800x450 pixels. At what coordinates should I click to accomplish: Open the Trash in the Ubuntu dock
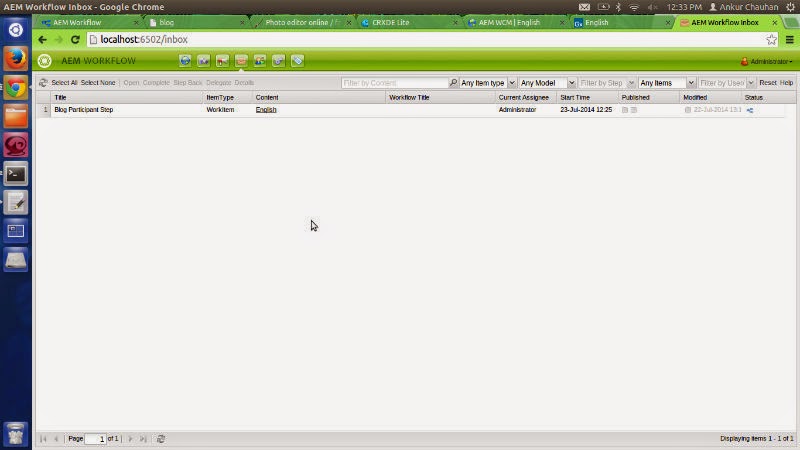[16, 434]
